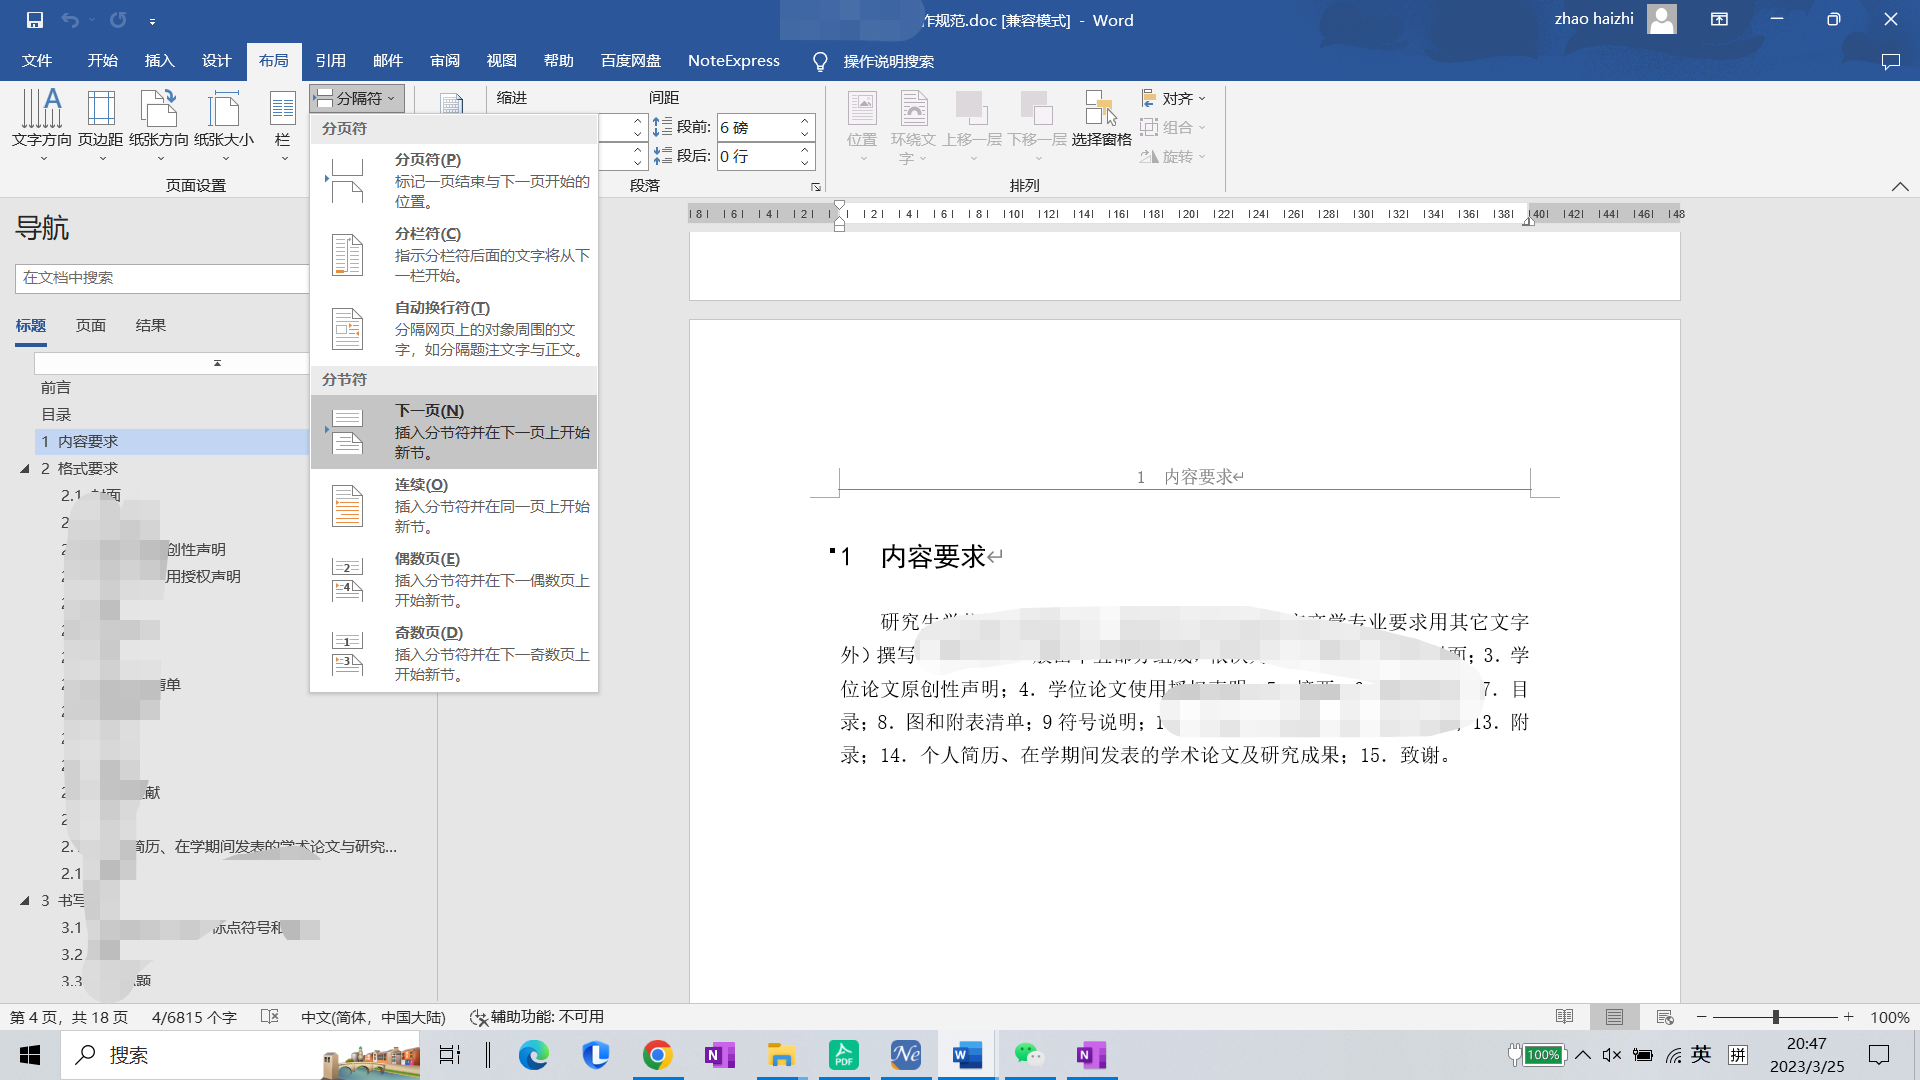Click the ribbon display options button
The width and height of the screenshot is (1920, 1080).
point(1719,20)
